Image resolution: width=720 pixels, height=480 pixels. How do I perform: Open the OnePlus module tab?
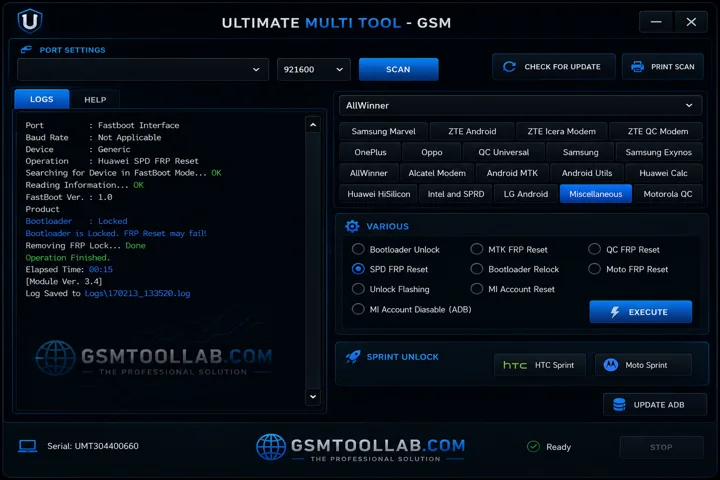370,152
